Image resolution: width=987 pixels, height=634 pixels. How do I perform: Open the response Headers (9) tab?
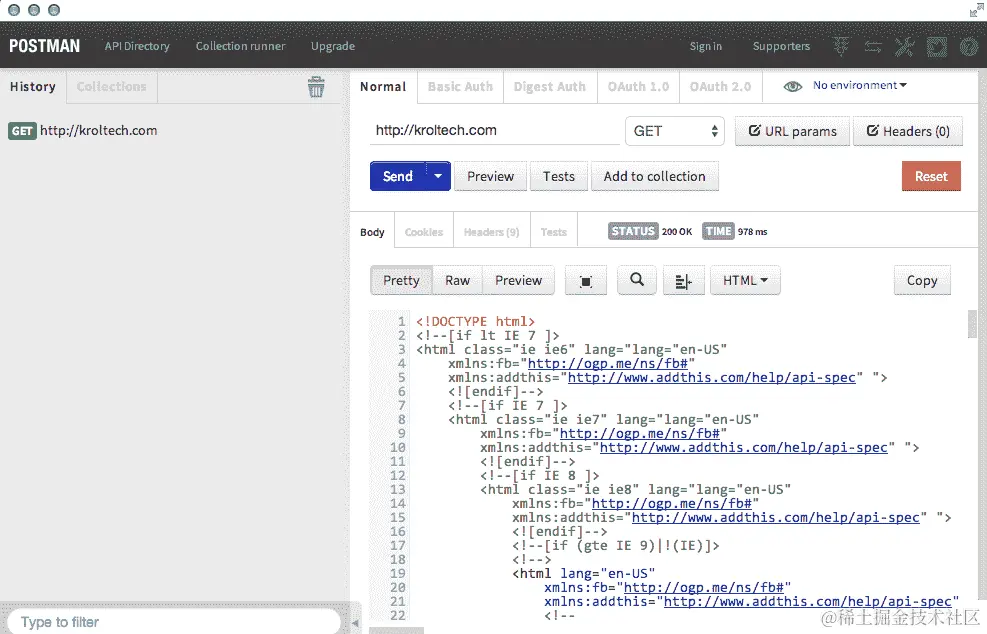pyautogui.click(x=492, y=232)
